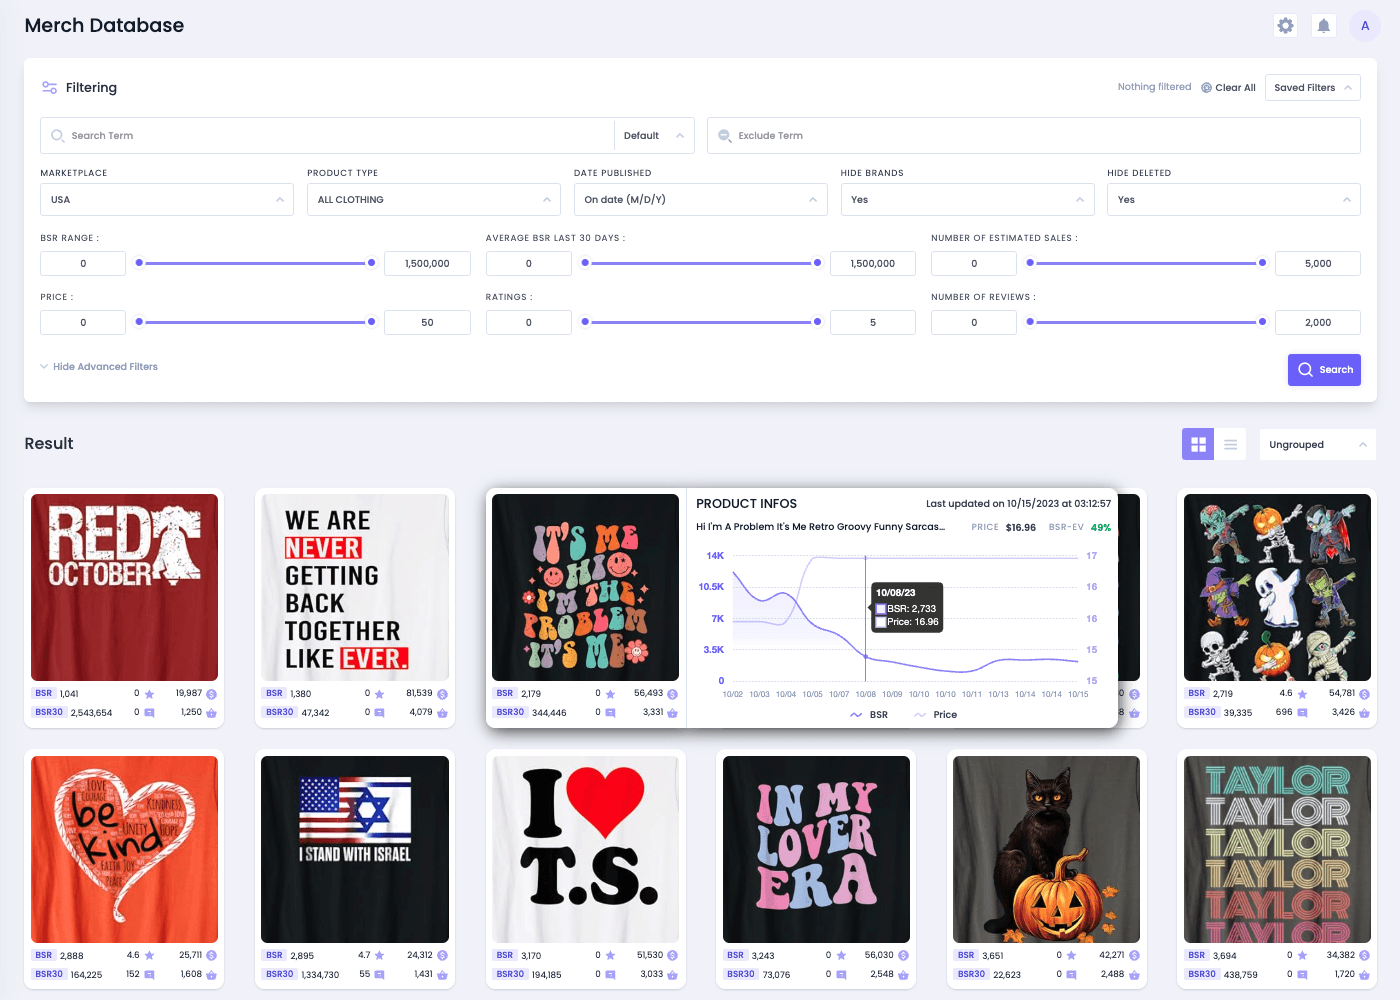
Task: Open the I heart T.S. shirt thumbnail
Action: click(586, 849)
